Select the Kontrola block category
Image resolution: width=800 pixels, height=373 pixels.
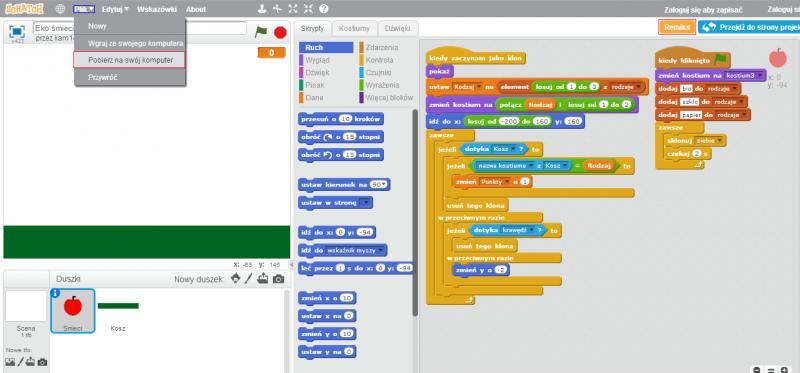tap(386, 60)
